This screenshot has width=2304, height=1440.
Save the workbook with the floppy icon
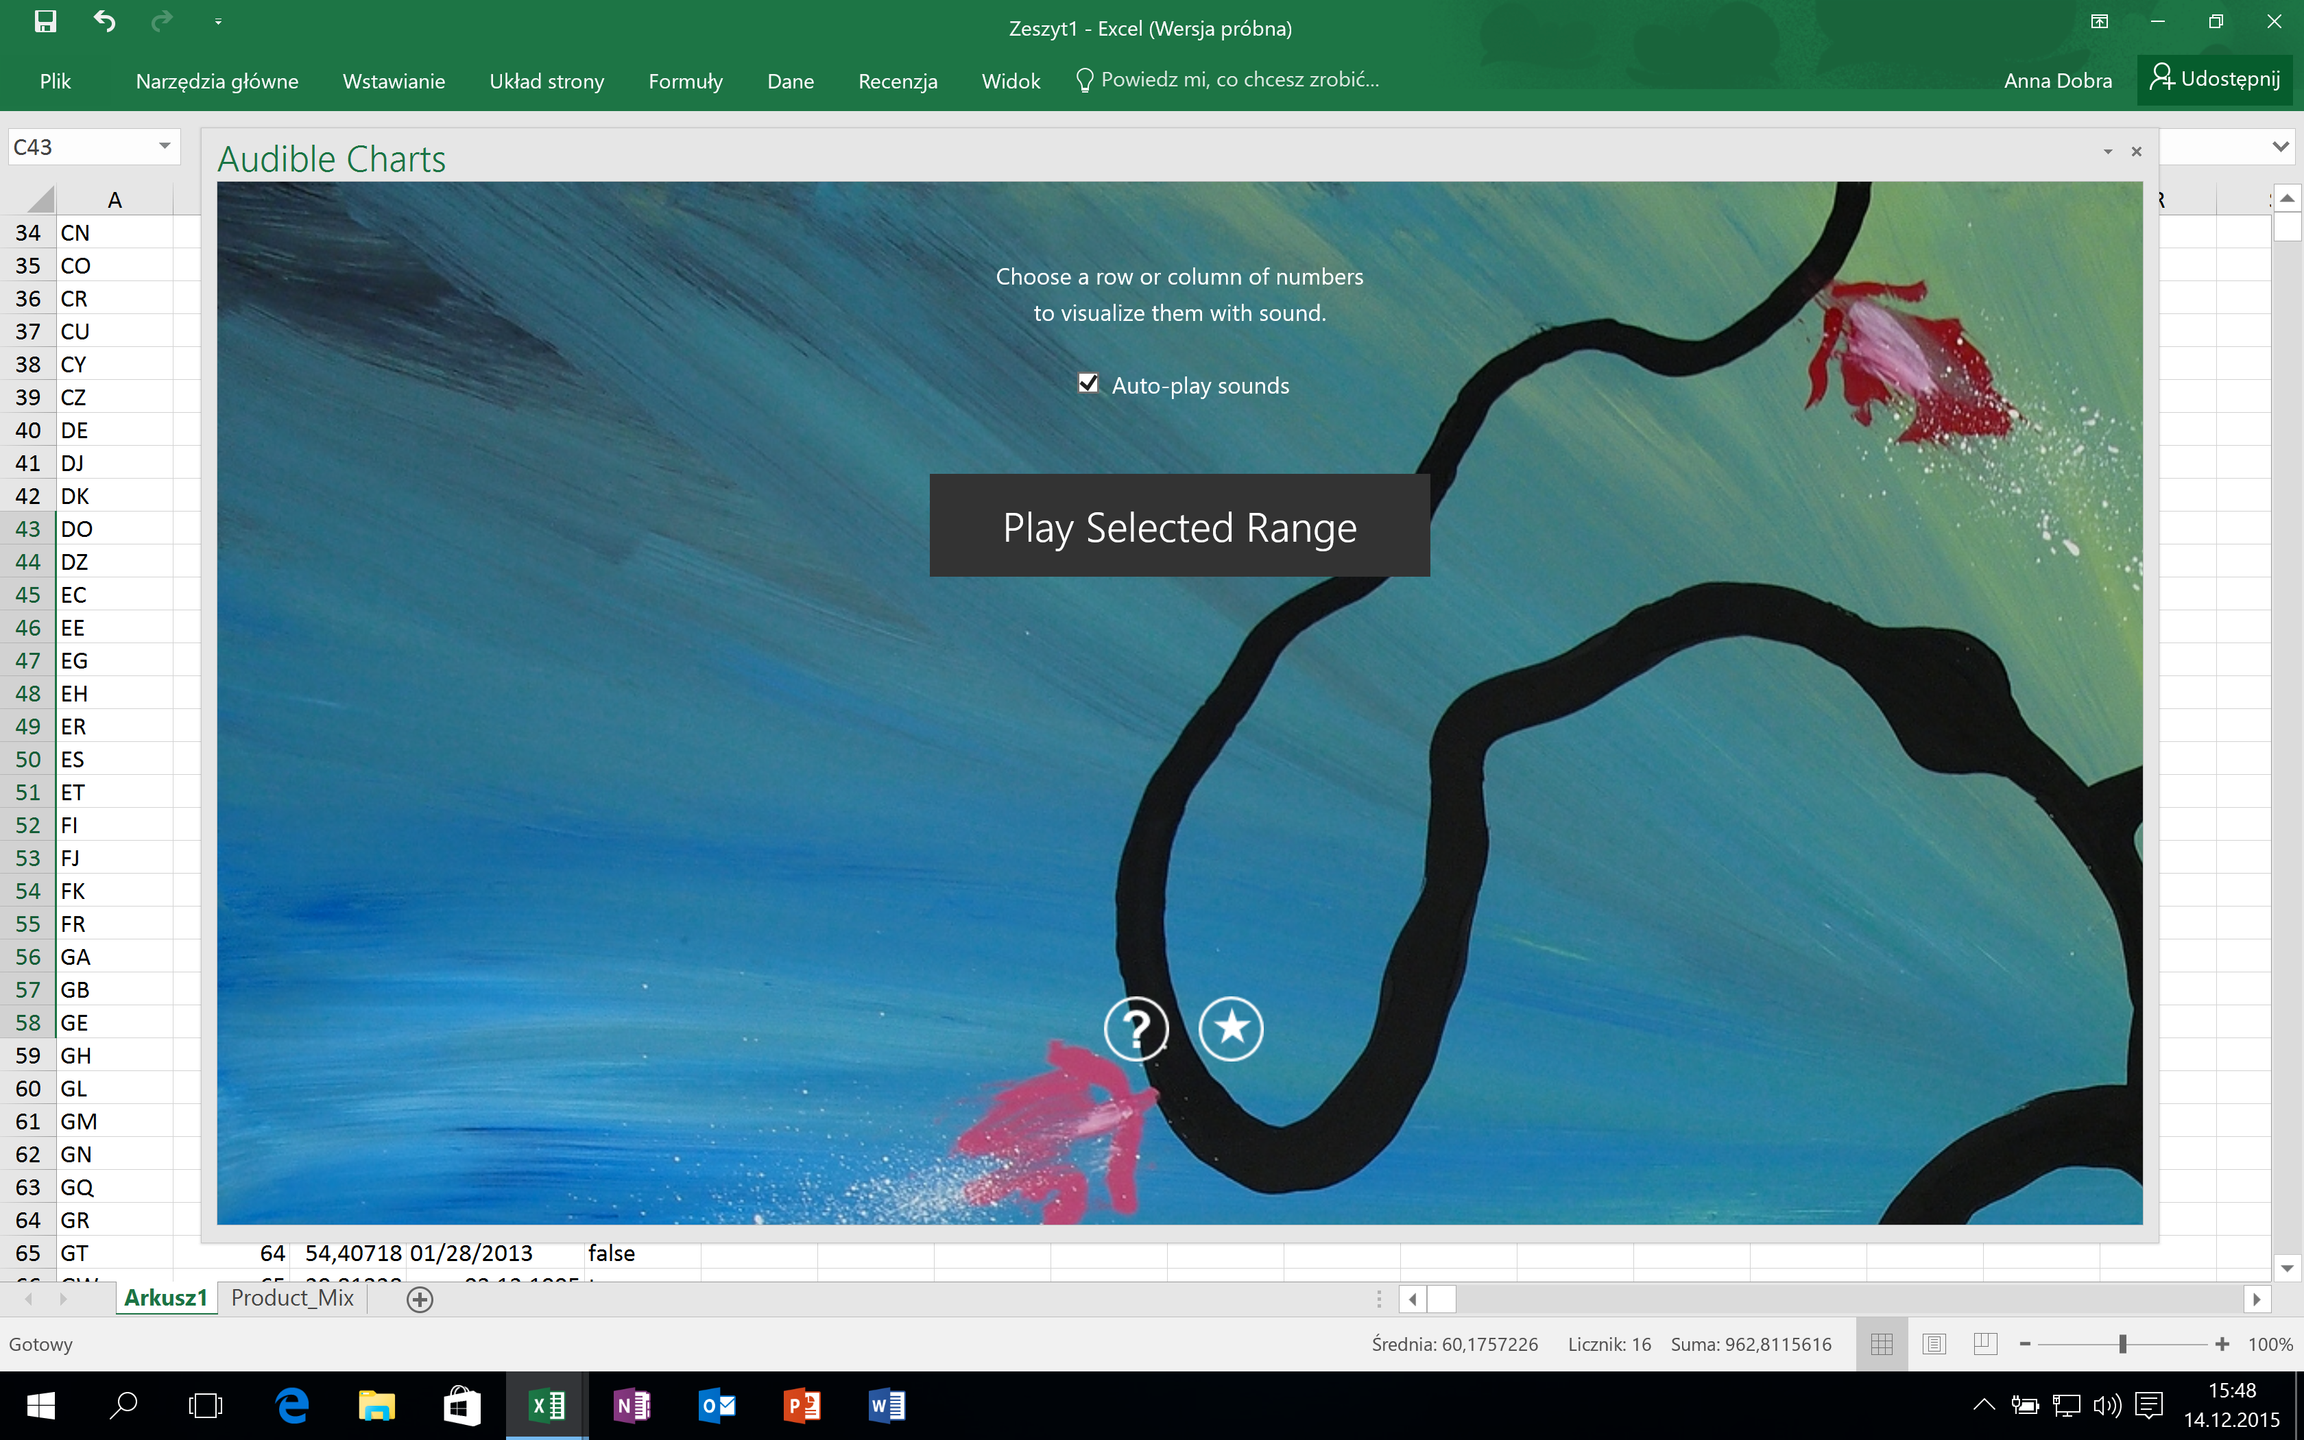click(x=45, y=21)
